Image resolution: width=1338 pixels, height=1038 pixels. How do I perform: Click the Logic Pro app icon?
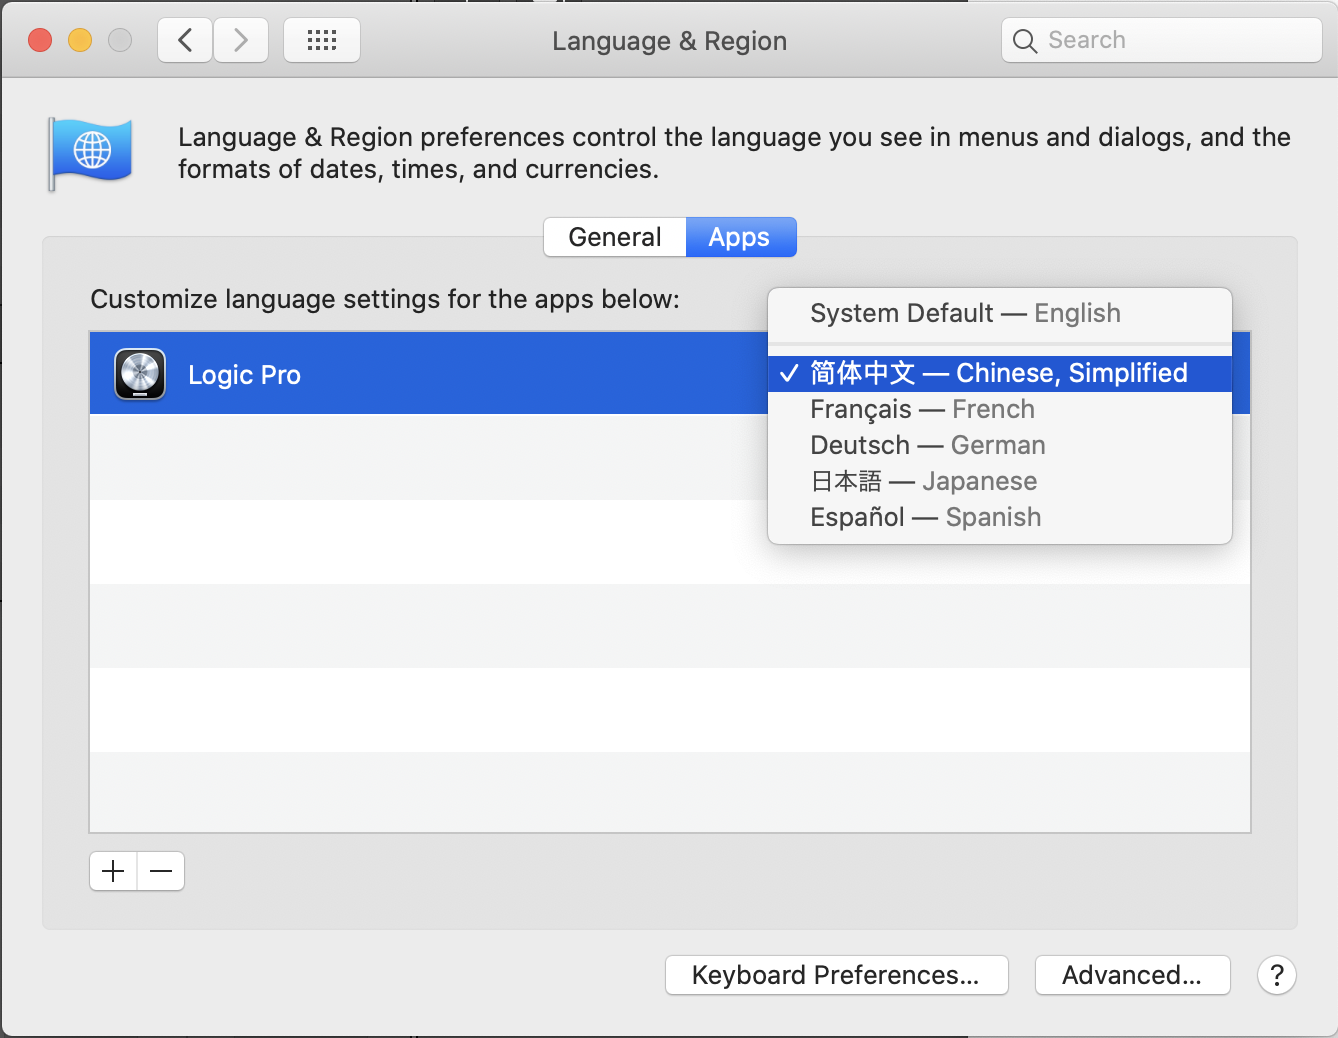coord(140,375)
